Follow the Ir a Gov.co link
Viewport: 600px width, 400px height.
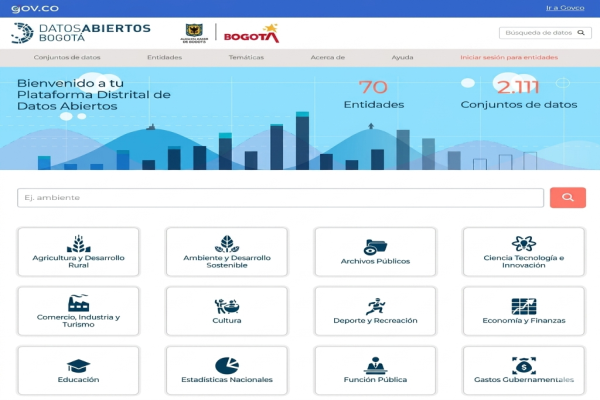click(565, 8)
